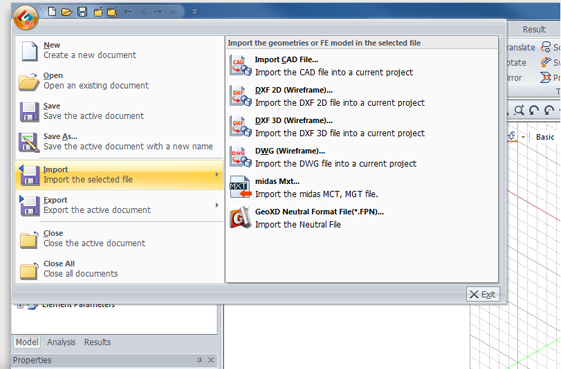Select the Import menu entry

[119, 175]
